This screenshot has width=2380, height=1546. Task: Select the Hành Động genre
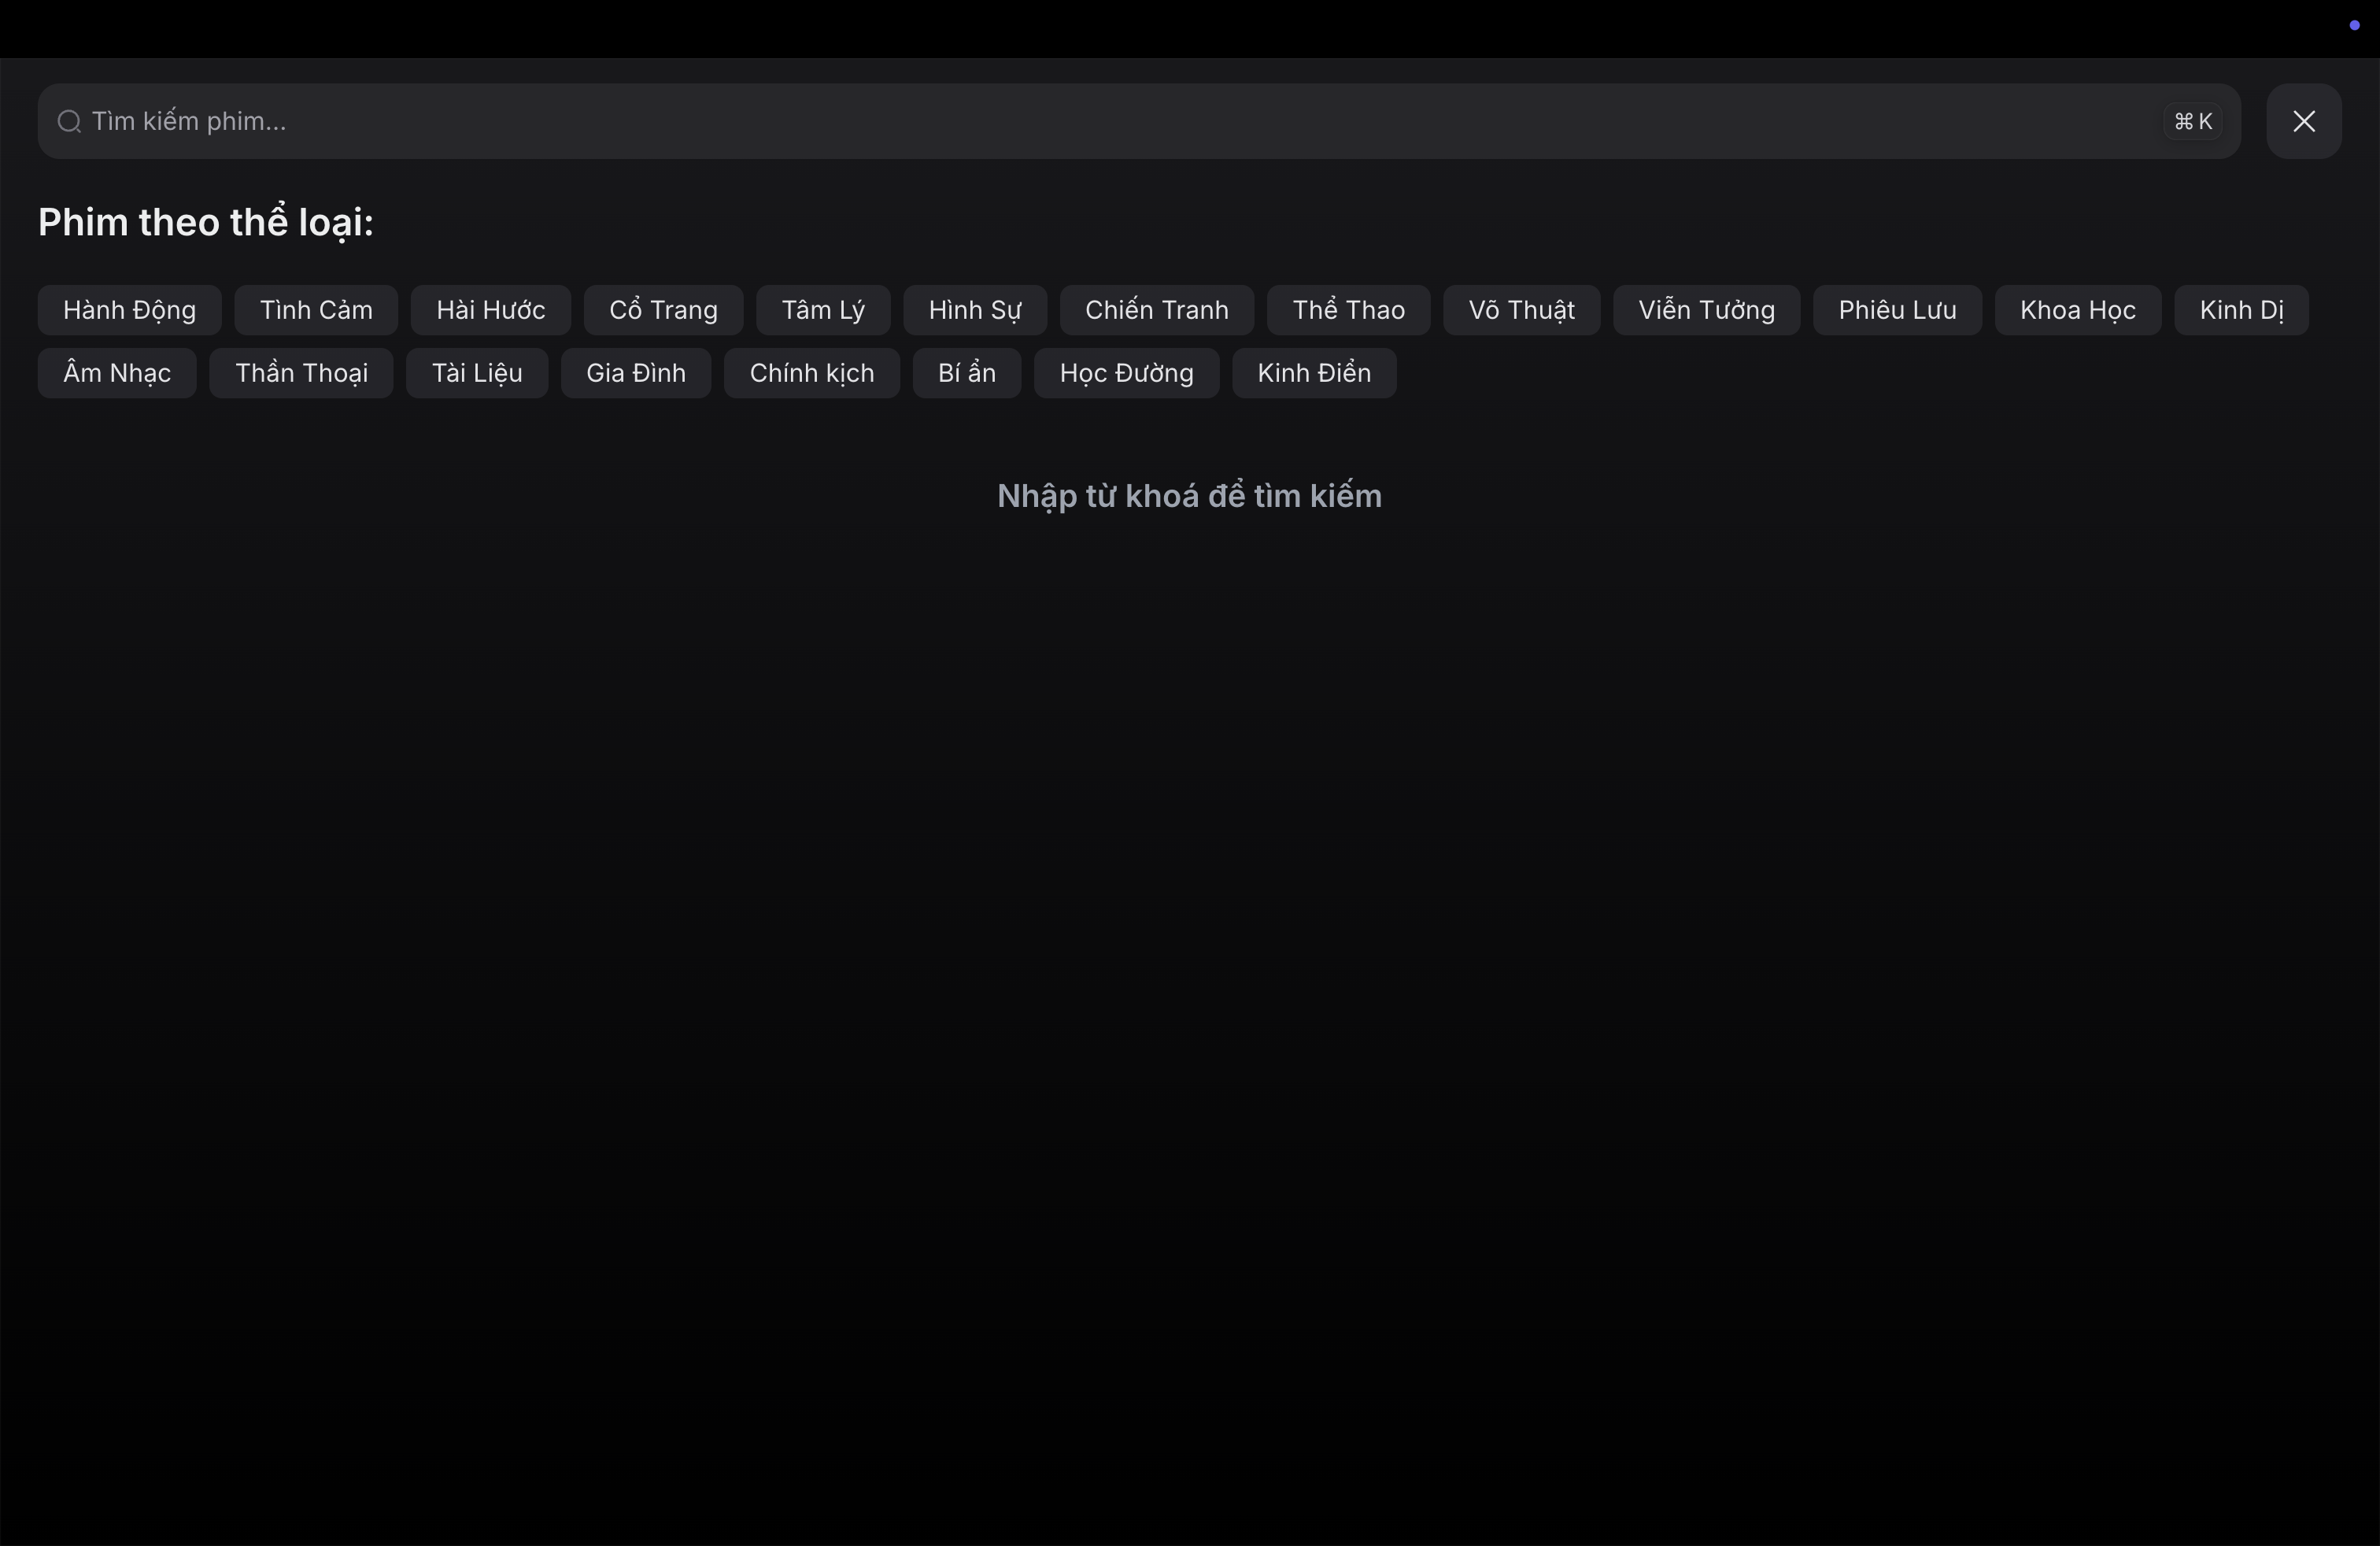(129, 310)
